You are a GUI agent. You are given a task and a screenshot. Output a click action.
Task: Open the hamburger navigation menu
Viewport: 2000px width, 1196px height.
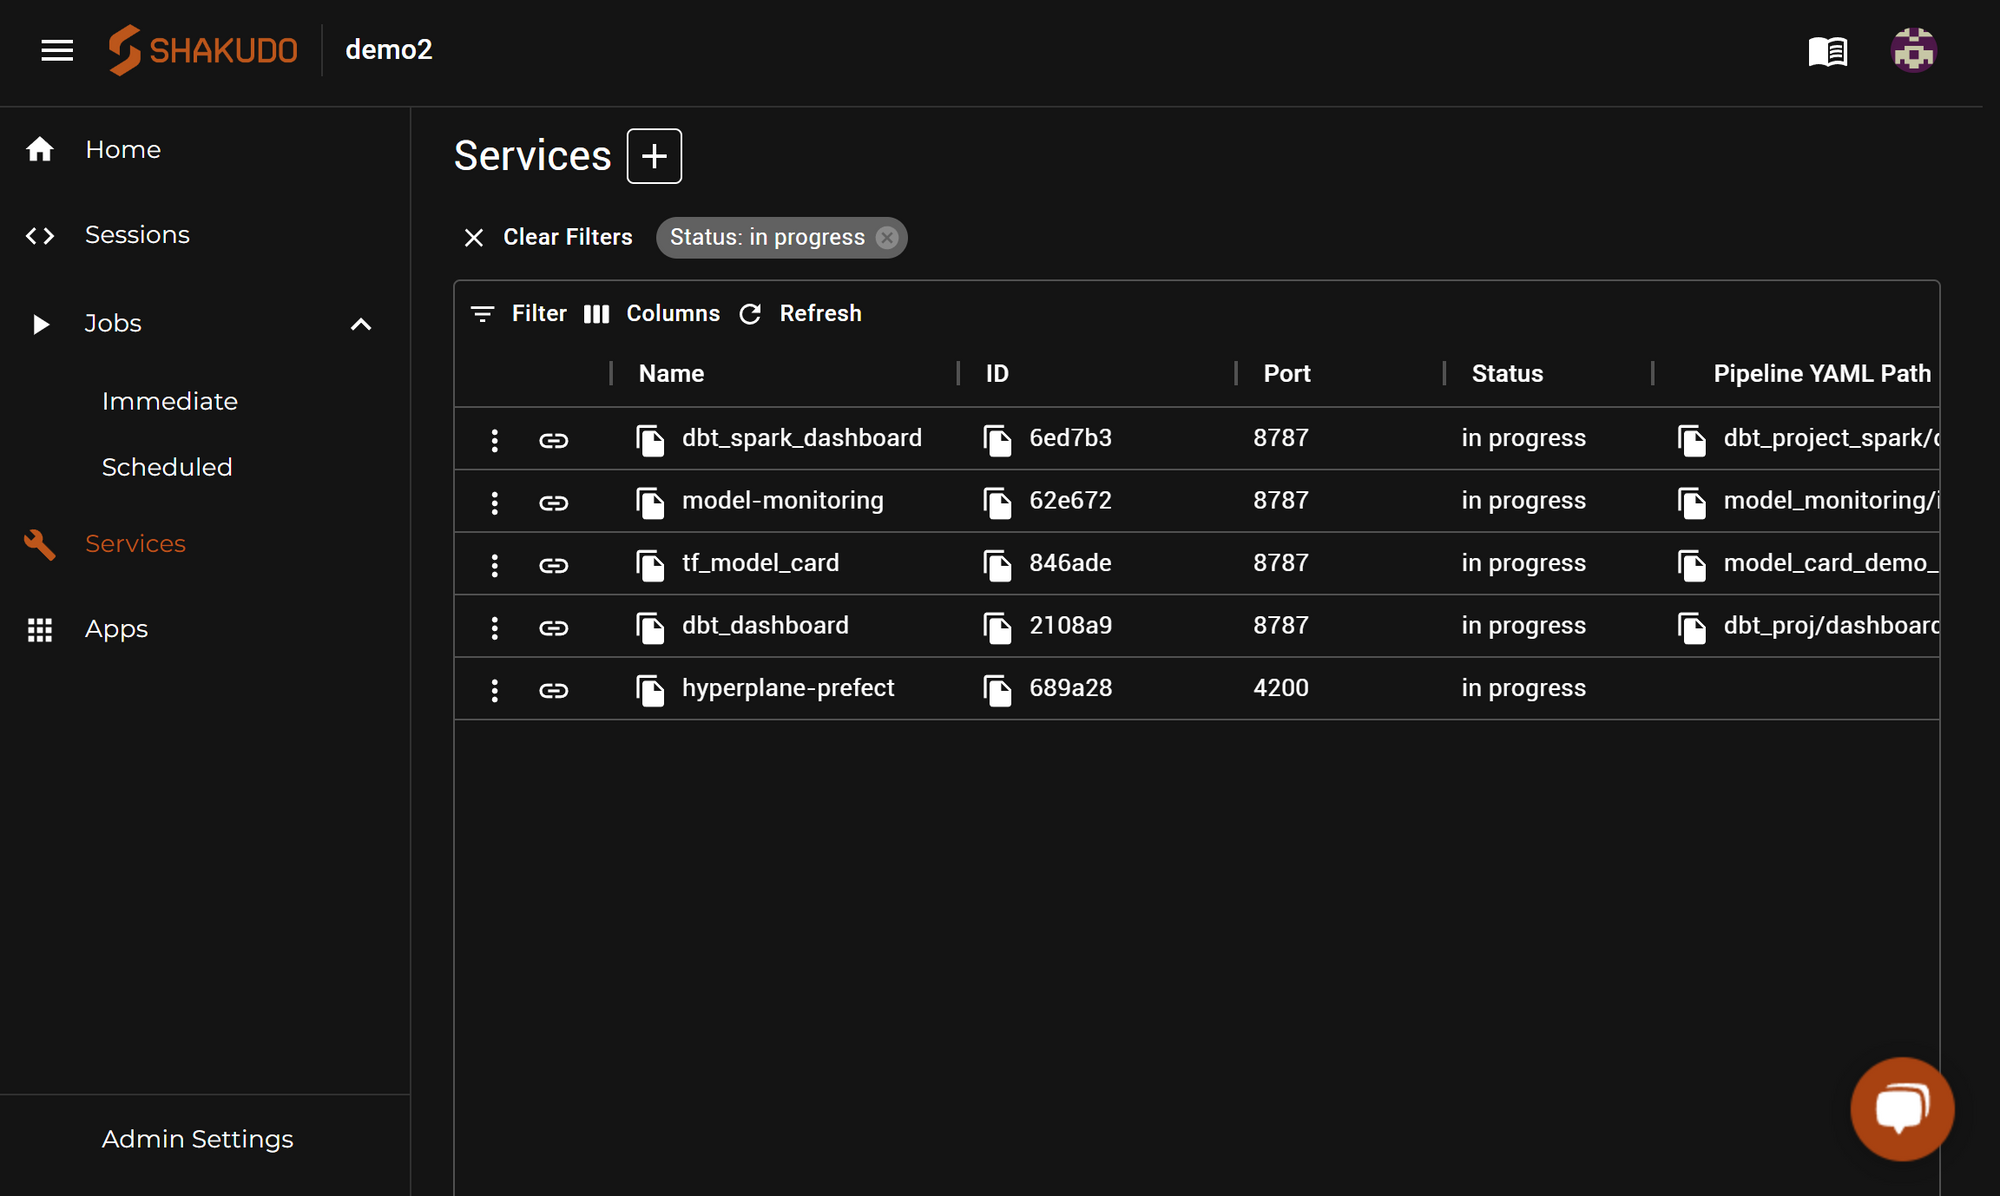tap(57, 50)
